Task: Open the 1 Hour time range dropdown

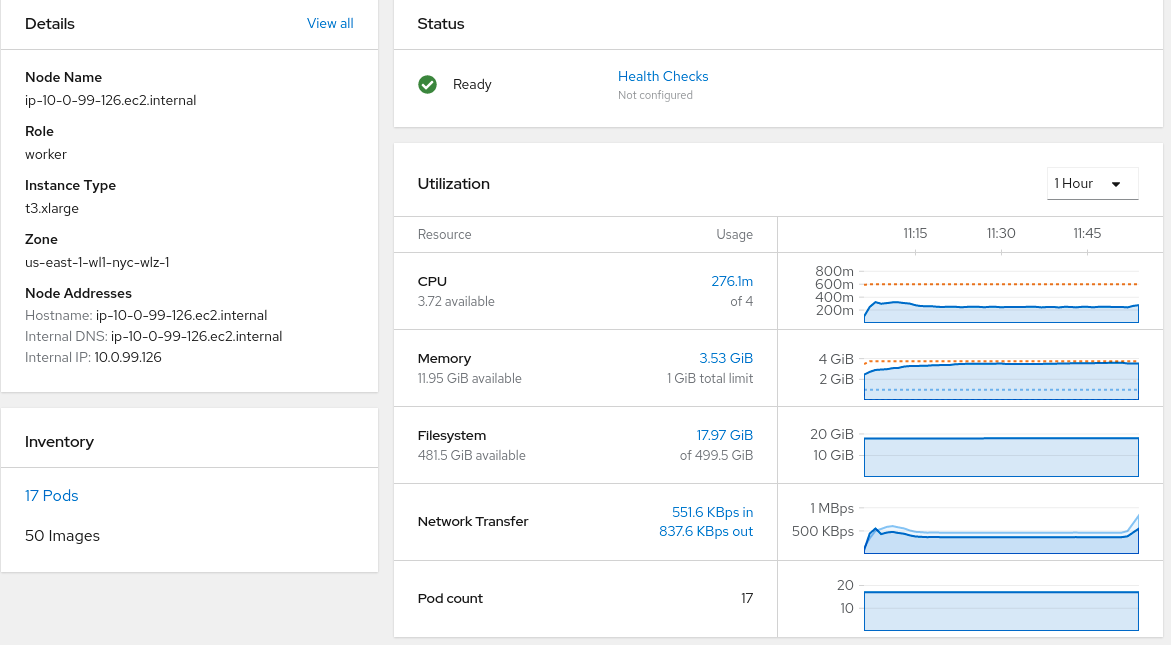Action: (x=1092, y=183)
